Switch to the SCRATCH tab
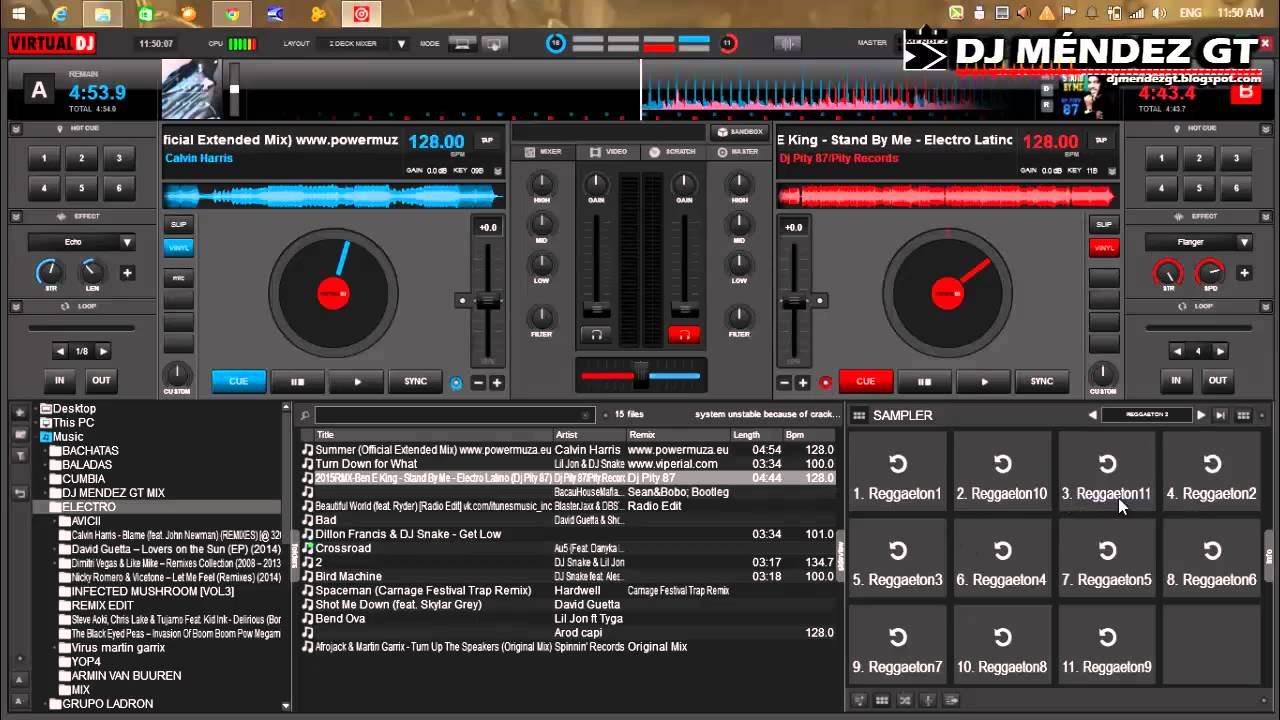The height and width of the screenshot is (720, 1280). click(672, 152)
